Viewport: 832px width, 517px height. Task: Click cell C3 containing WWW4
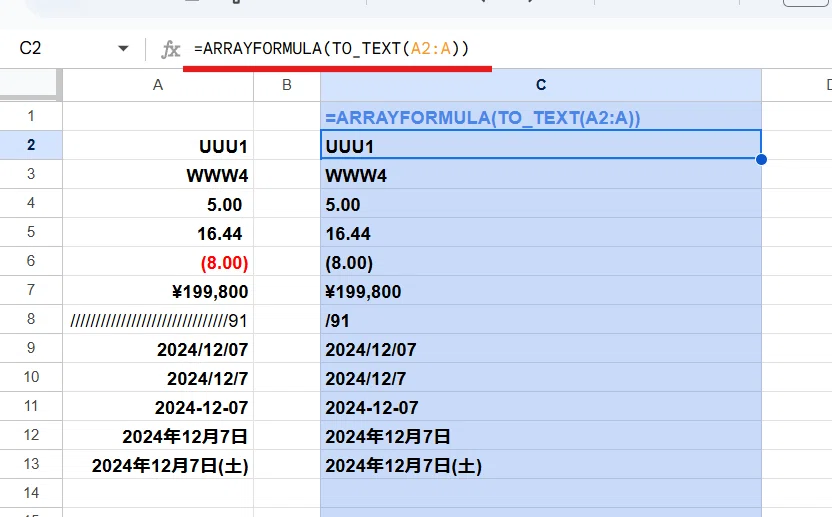[541, 174]
